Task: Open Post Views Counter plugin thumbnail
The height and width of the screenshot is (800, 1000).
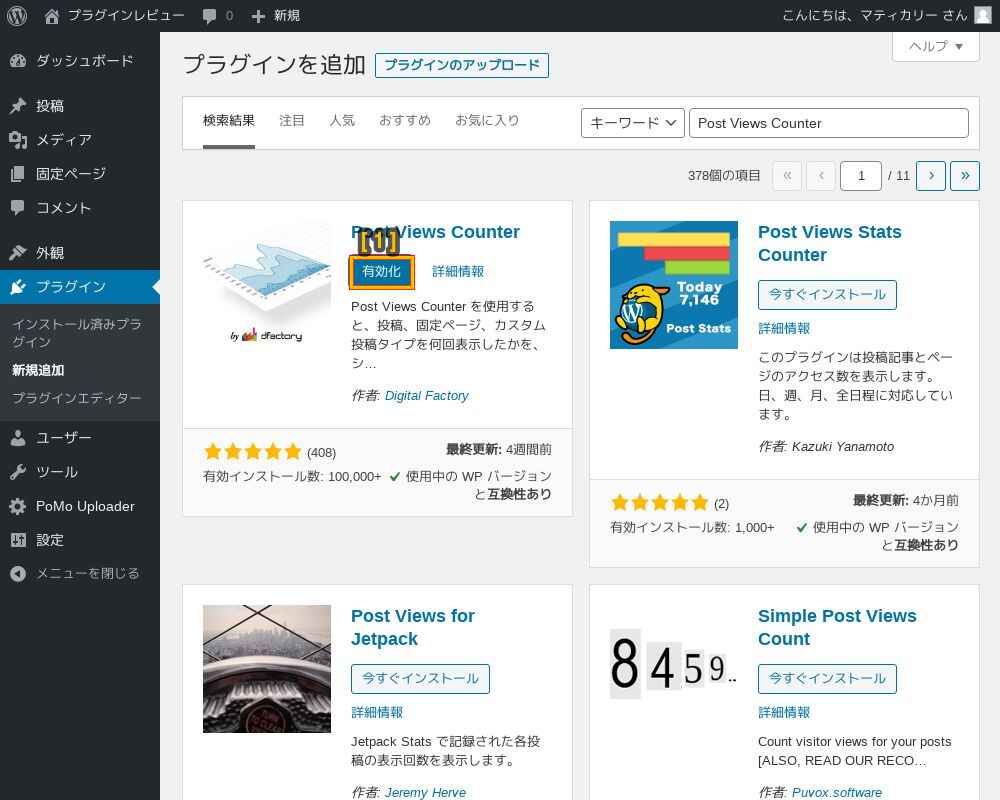Action: pos(267,285)
